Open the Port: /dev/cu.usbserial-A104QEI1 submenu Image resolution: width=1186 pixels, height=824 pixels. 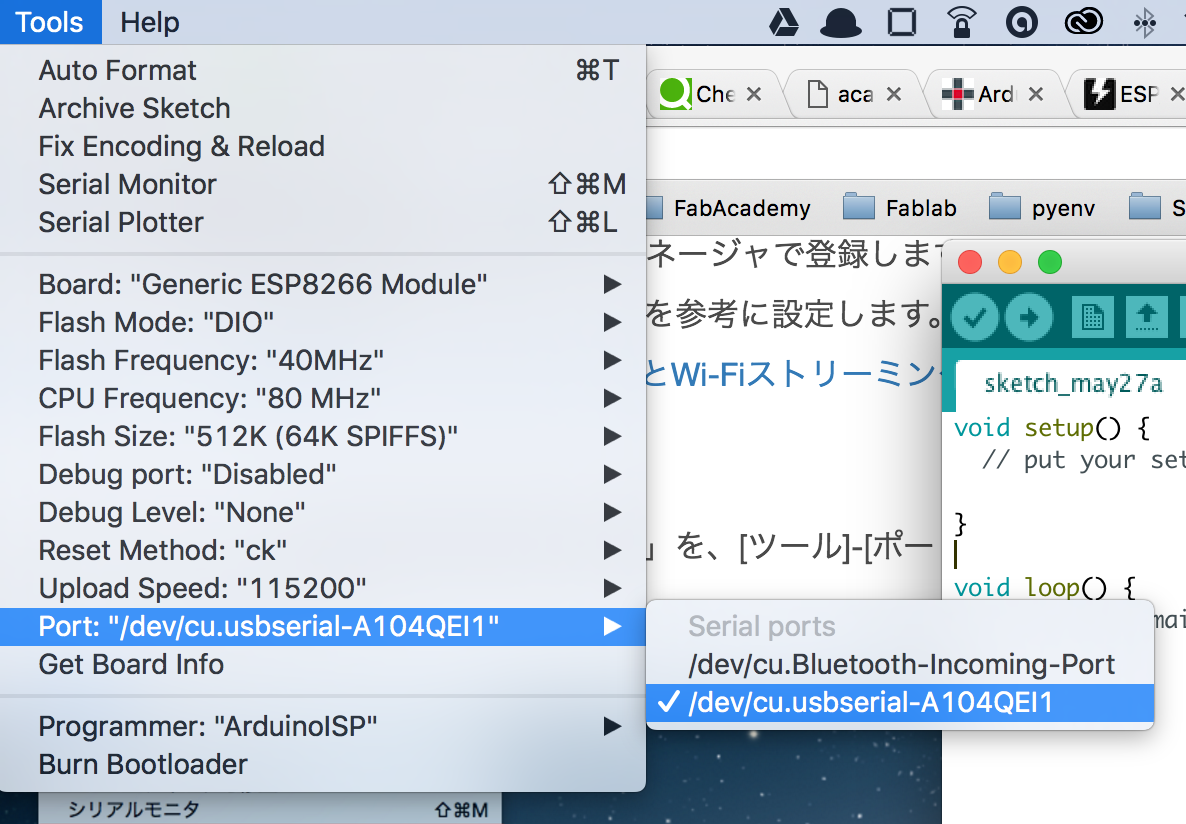coord(323,627)
